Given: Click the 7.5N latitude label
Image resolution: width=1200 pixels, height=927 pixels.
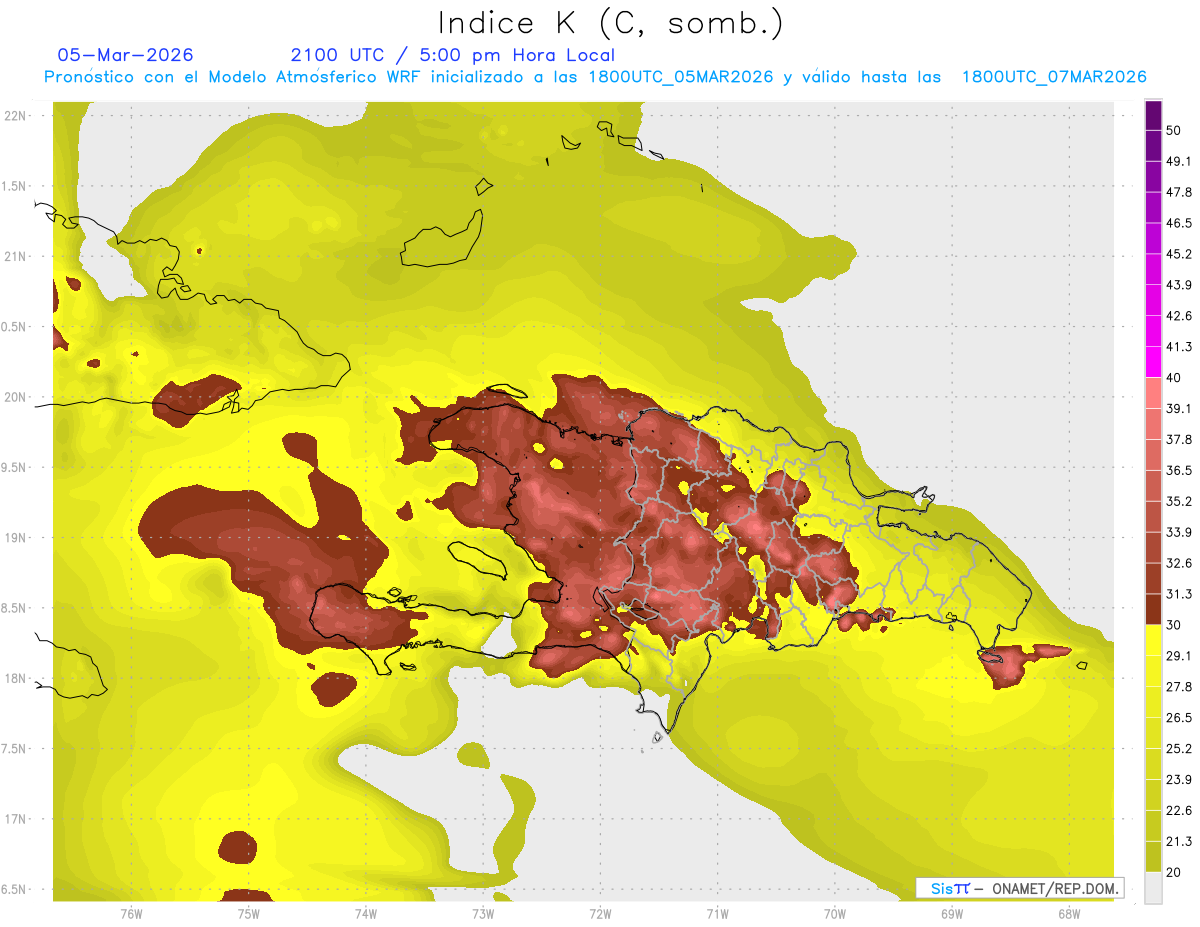Looking at the screenshot, I should point(15,749).
